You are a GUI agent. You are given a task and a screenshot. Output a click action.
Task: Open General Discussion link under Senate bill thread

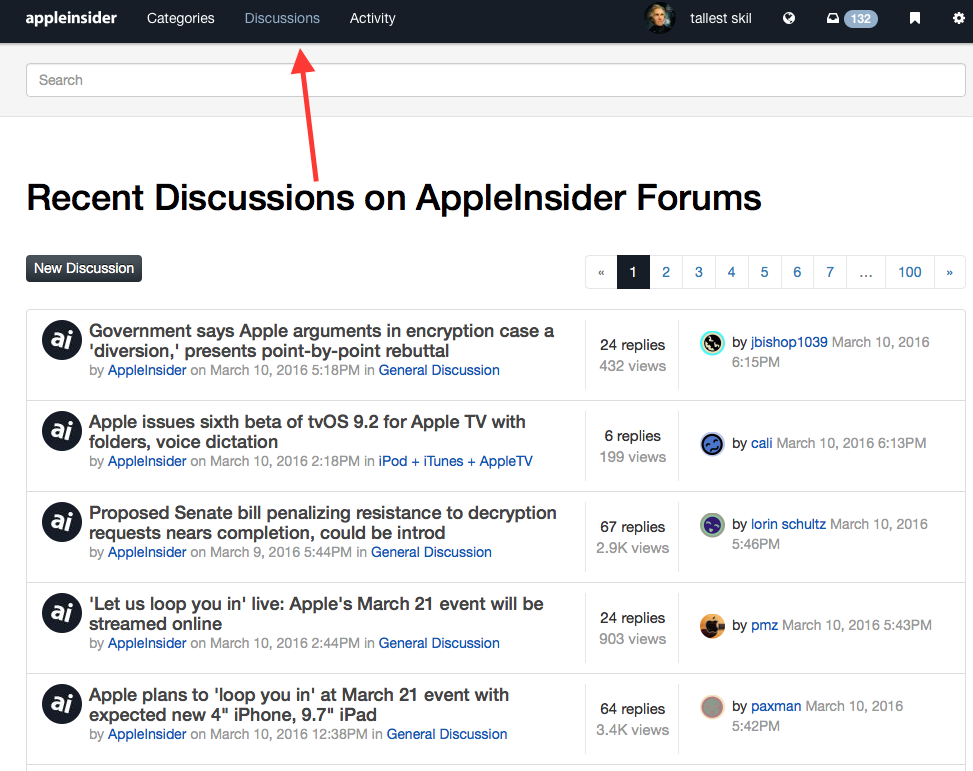431,552
